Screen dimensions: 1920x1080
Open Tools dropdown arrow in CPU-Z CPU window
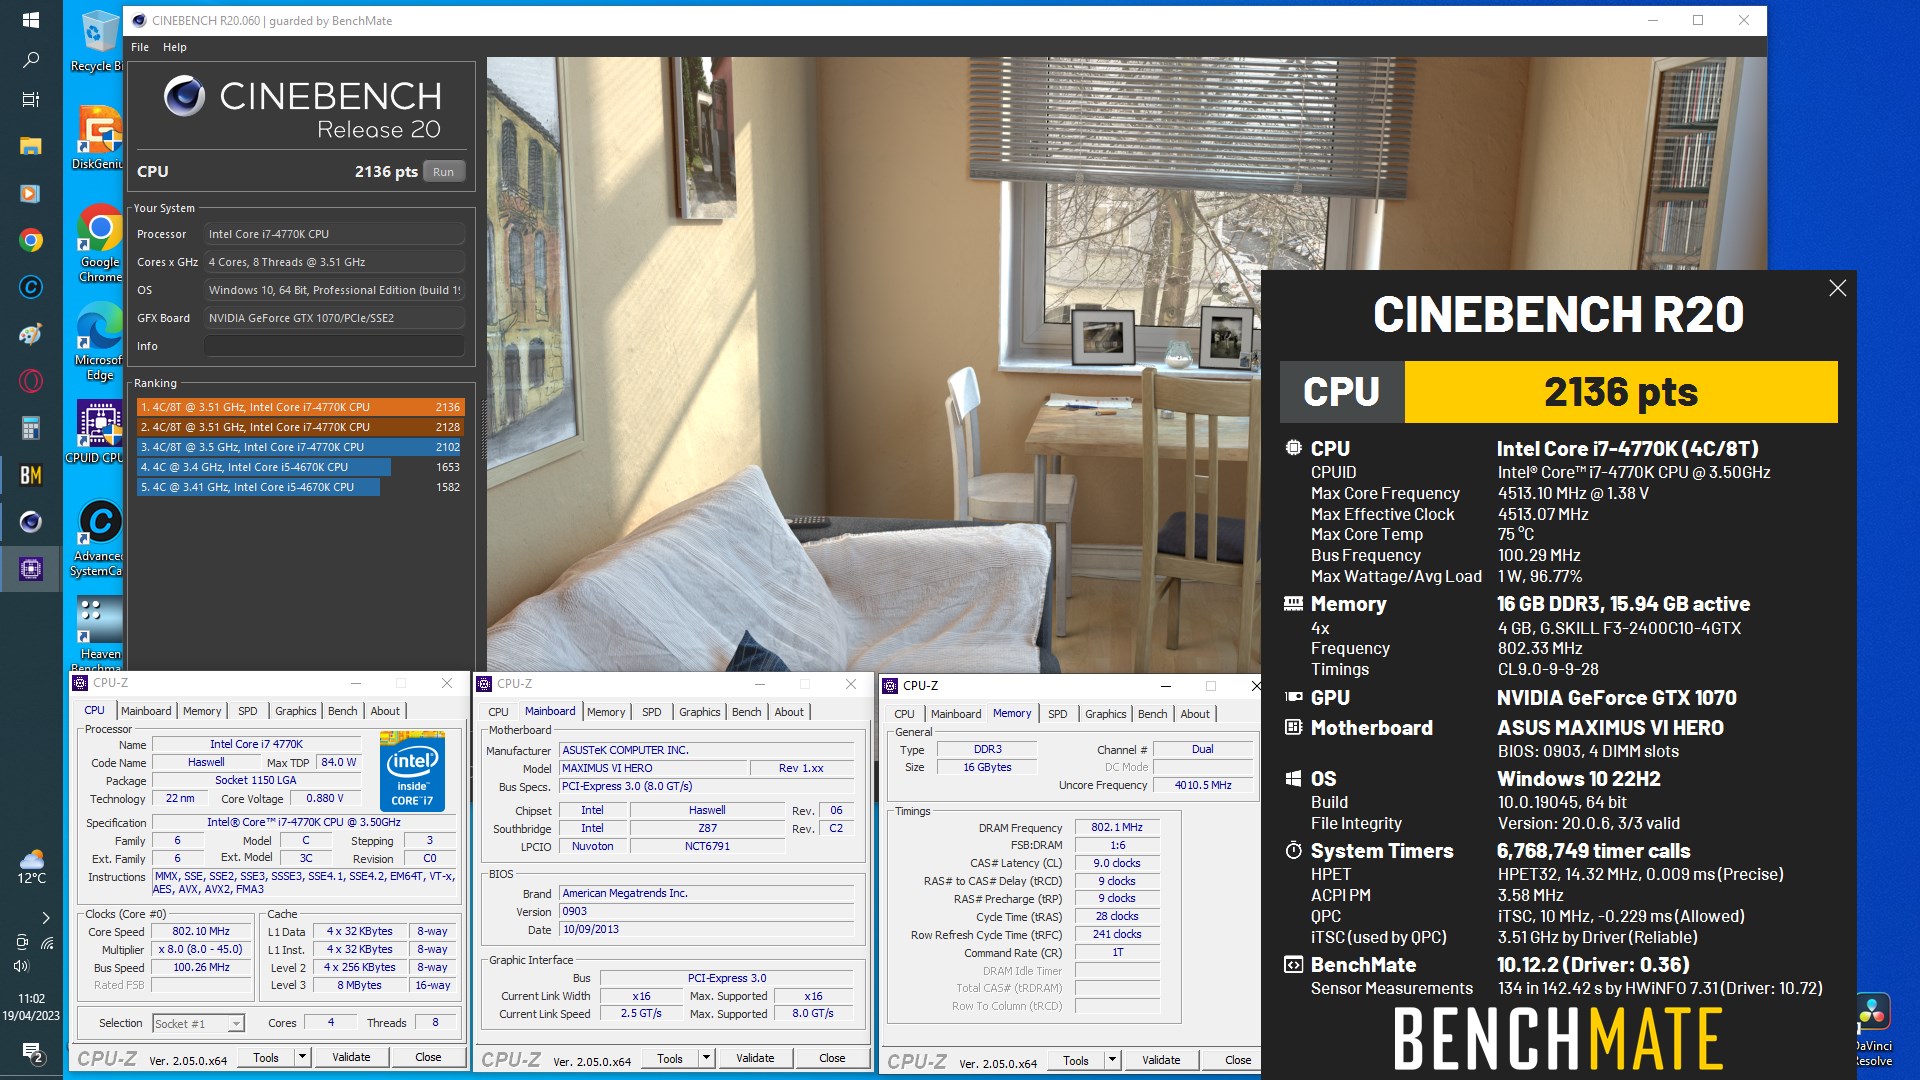[x=301, y=1057]
